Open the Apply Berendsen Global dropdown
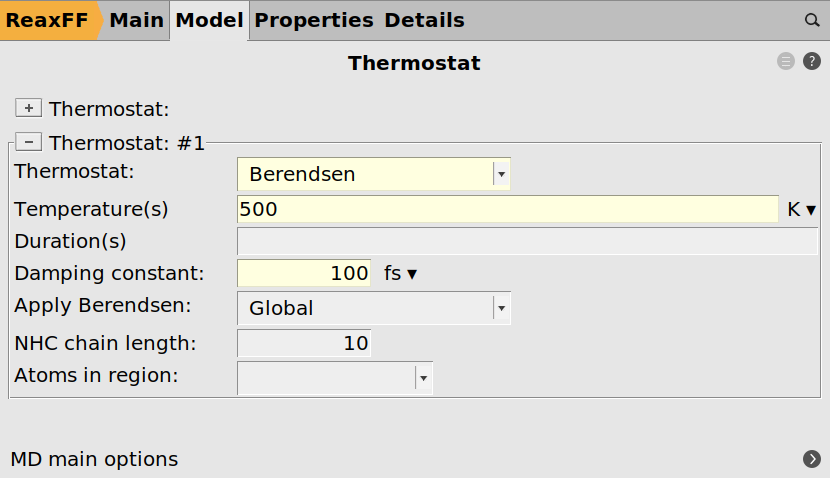The image size is (830, 478). tap(374, 308)
